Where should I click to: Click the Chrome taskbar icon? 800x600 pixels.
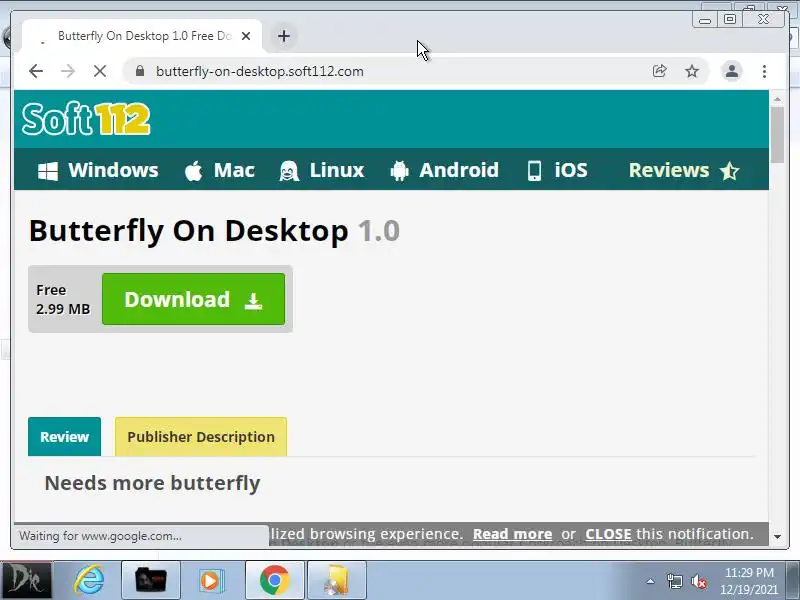tap(274, 580)
